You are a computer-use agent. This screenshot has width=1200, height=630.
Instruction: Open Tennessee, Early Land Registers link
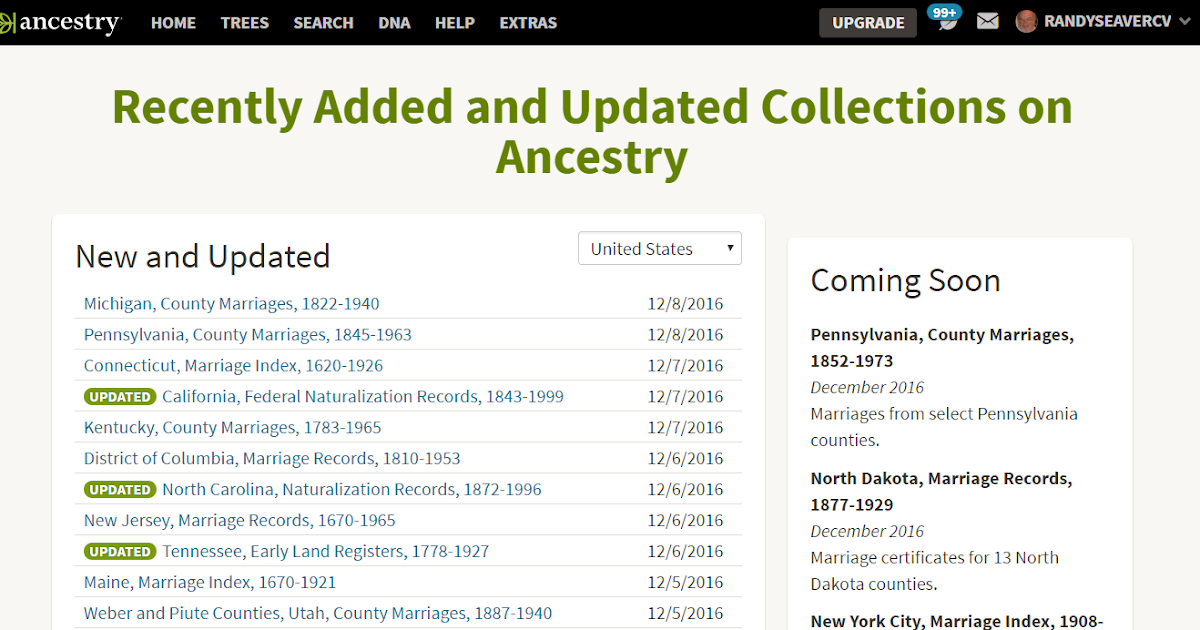pyautogui.click(x=326, y=552)
